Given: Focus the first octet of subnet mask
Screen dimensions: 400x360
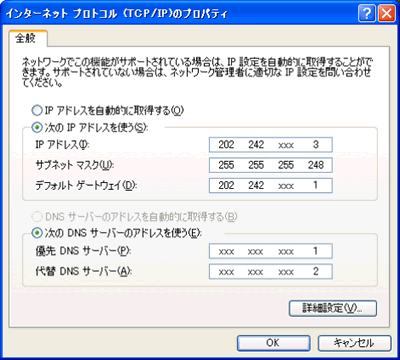Looking at the screenshot, I should tap(226, 165).
